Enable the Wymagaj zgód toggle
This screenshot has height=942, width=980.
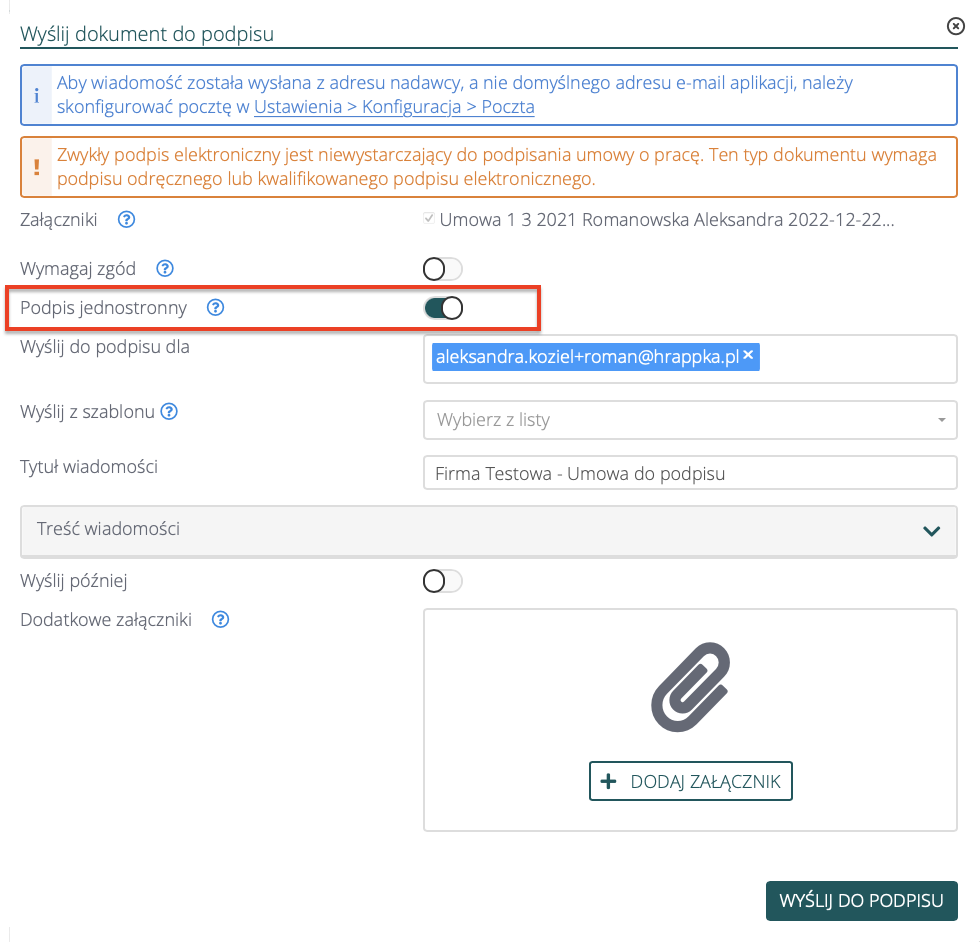[443, 269]
